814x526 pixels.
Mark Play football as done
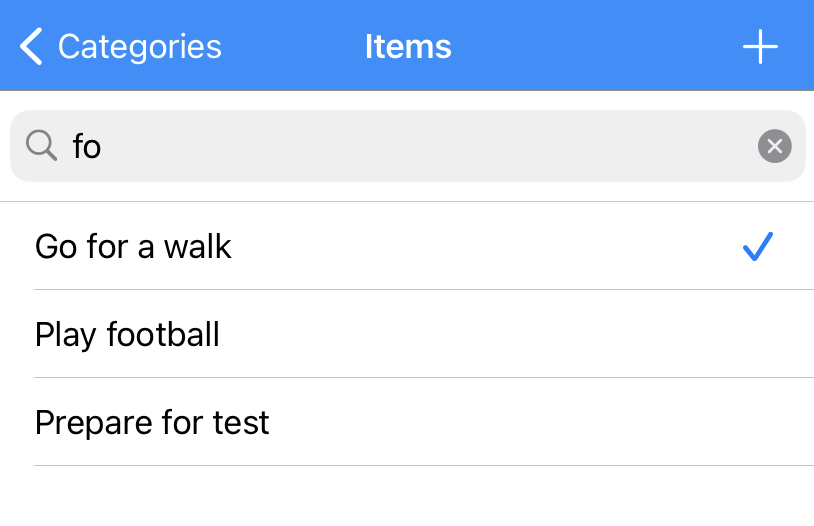point(407,334)
